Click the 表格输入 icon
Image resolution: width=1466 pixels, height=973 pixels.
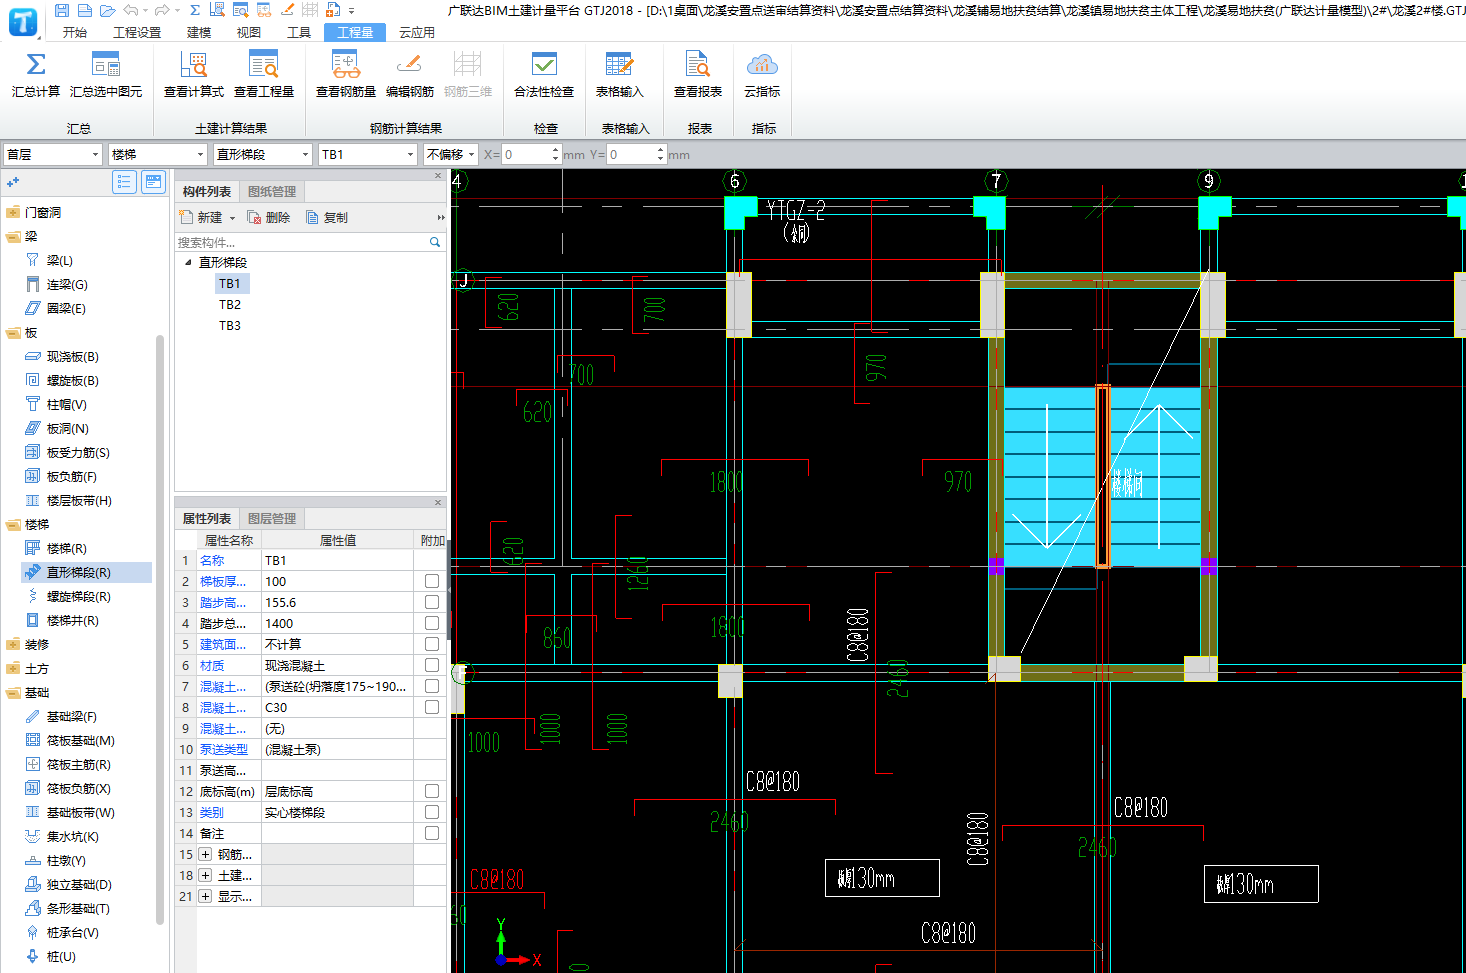[619, 65]
